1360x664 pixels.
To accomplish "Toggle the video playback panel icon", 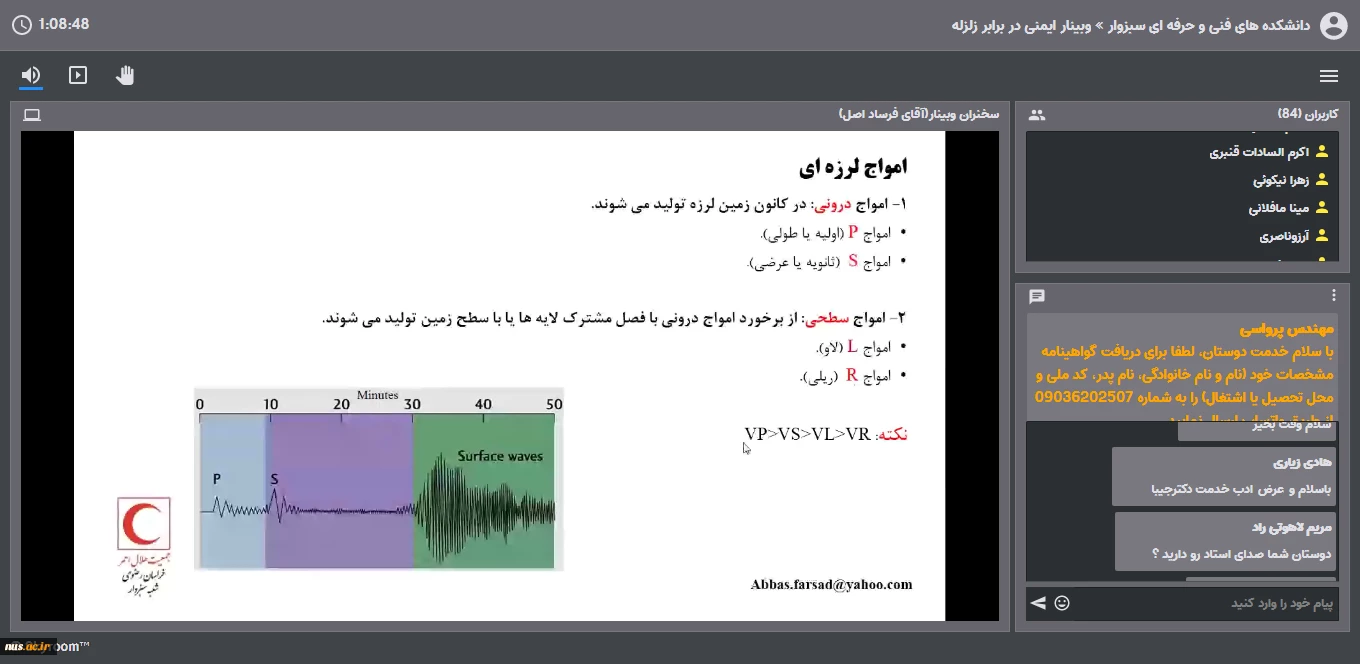I will pyautogui.click(x=78, y=76).
